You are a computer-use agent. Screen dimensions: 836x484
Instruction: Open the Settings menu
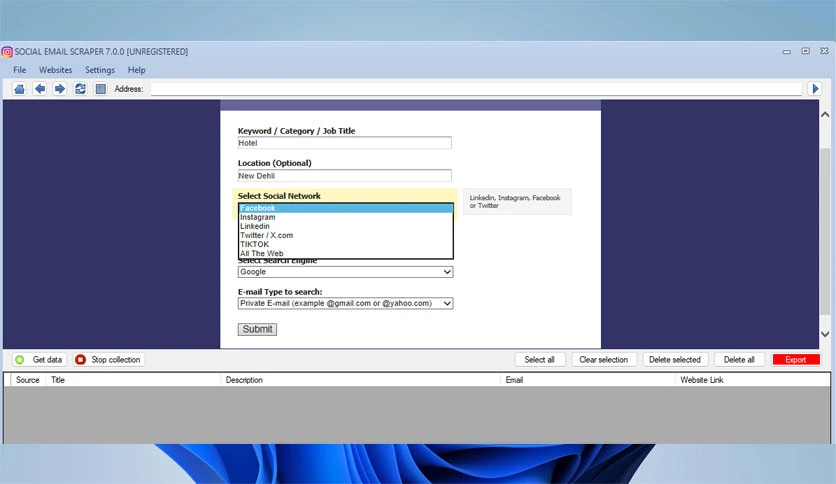point(100,70)
